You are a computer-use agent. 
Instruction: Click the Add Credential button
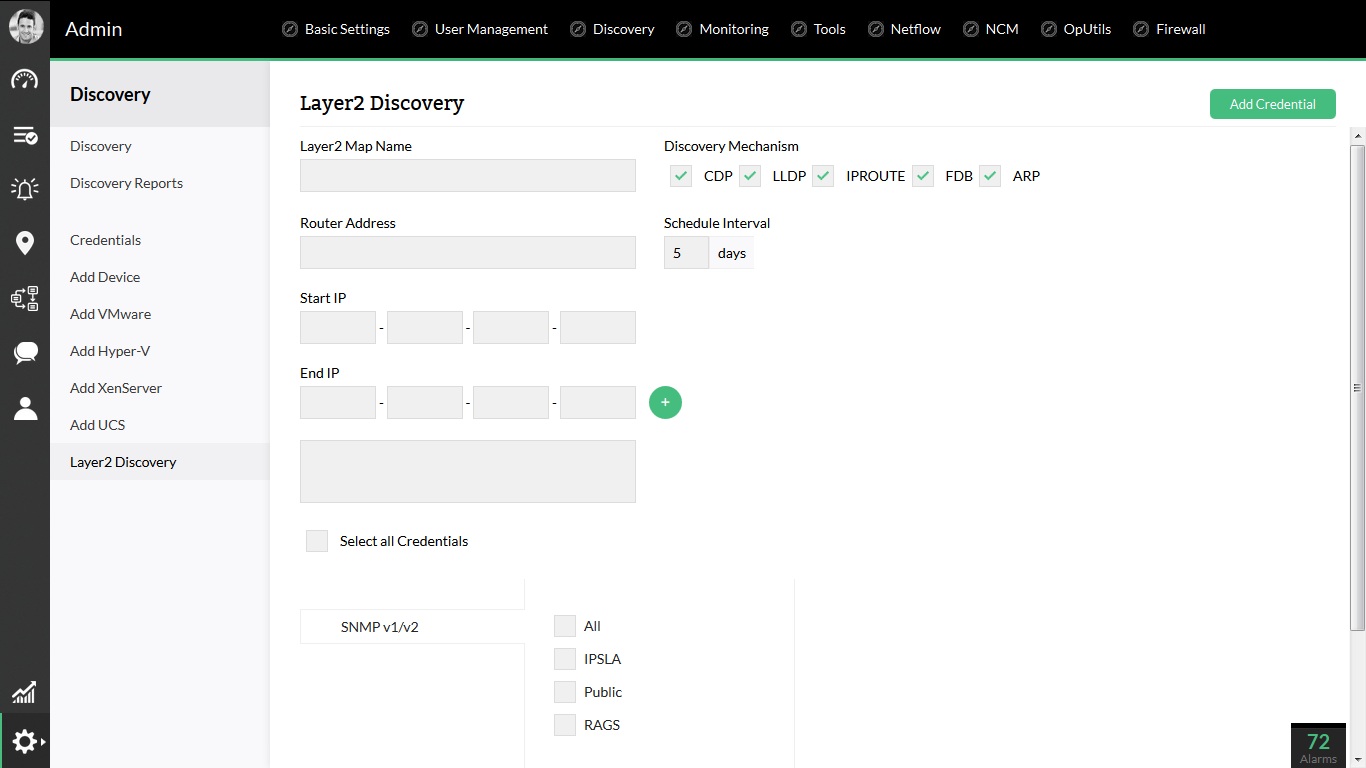[x=1272, y=104]
